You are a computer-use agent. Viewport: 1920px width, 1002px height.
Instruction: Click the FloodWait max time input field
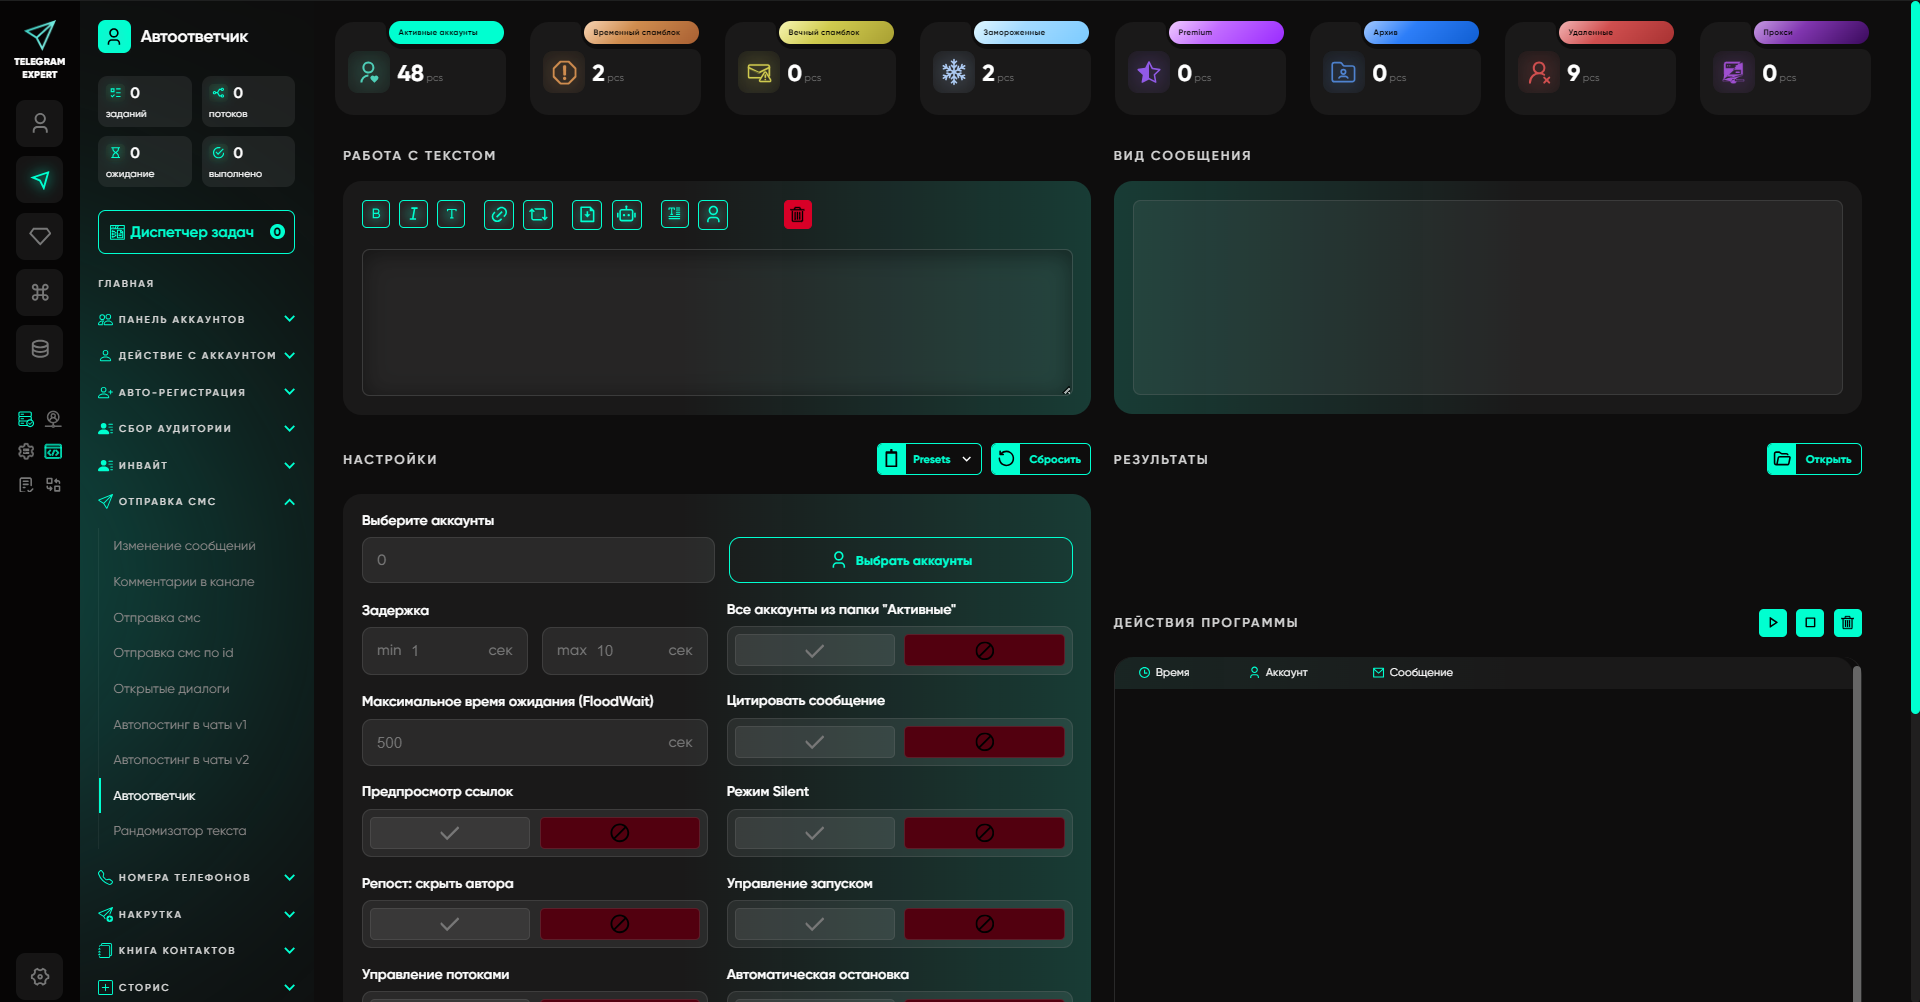pyautogui.click(x=520, y=743)
